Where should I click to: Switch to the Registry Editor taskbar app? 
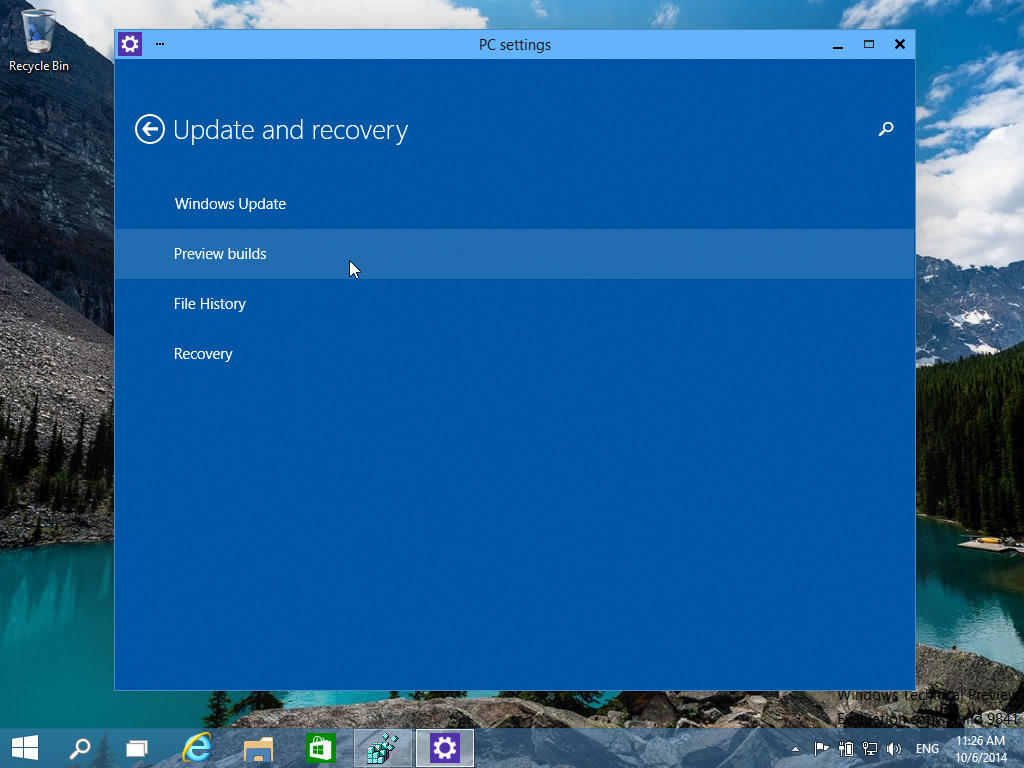(x=383, y=748)
